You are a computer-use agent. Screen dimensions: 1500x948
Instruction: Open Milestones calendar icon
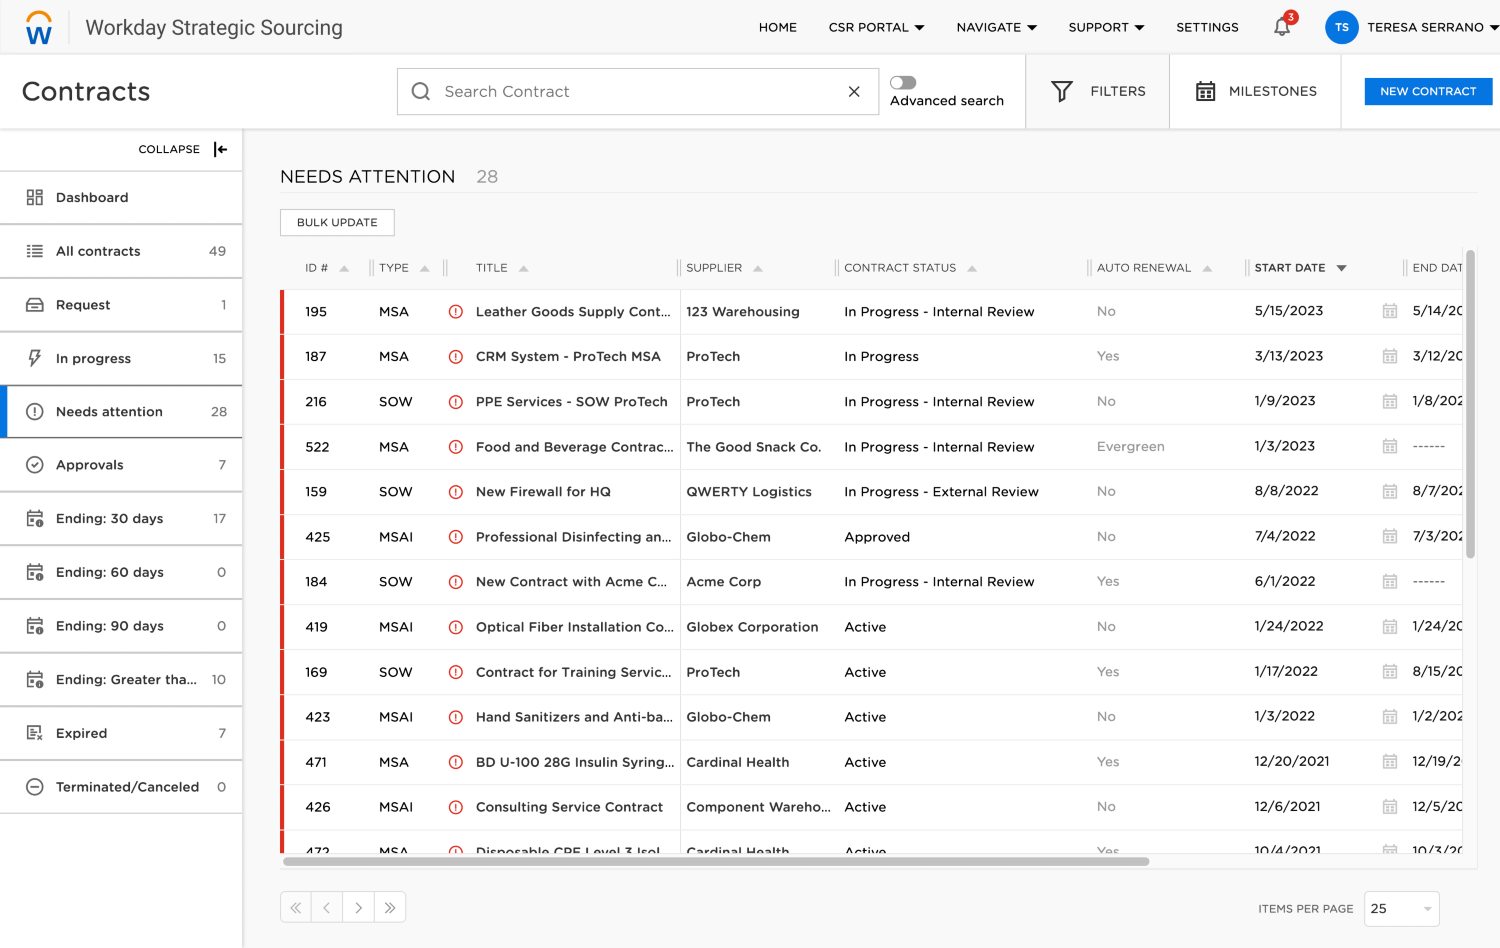tap(1206, 92)
